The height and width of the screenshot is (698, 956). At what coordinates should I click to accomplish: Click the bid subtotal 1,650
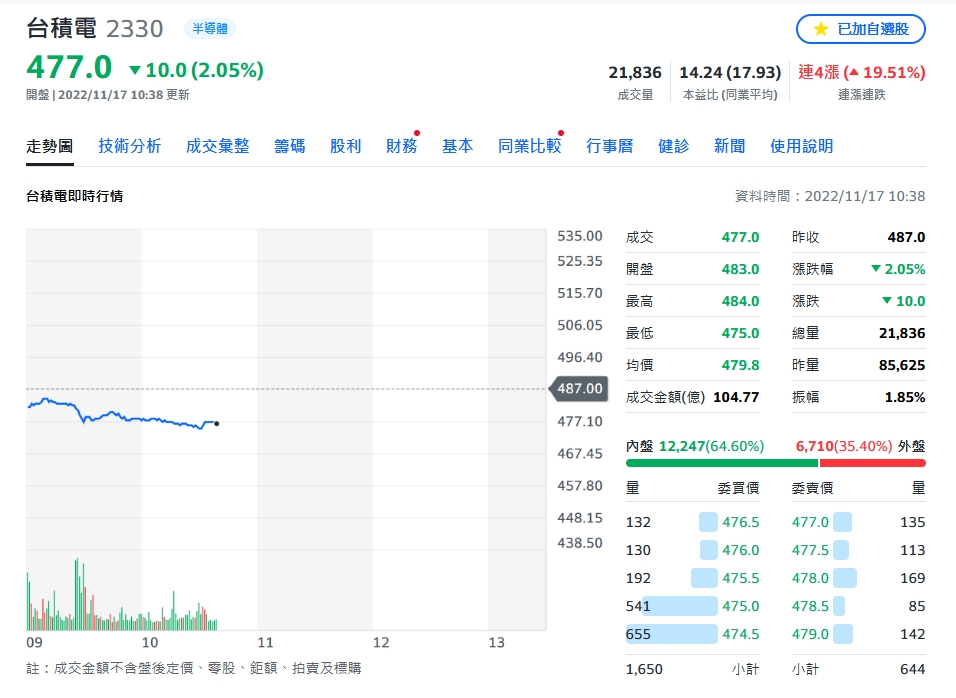click(644, 669)
